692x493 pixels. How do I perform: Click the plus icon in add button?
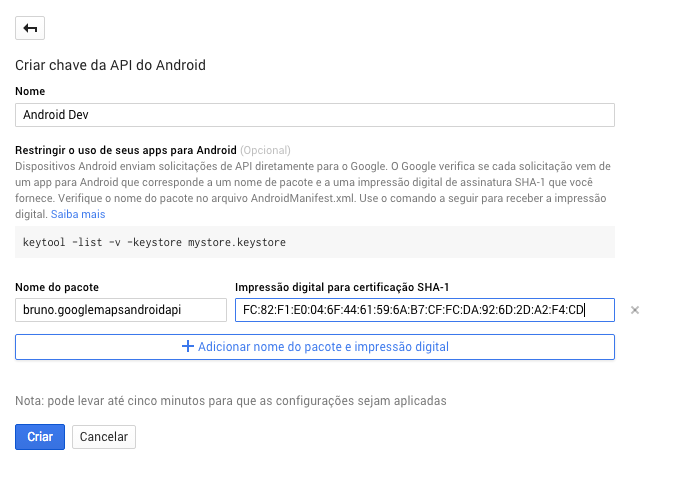[187, 347]
